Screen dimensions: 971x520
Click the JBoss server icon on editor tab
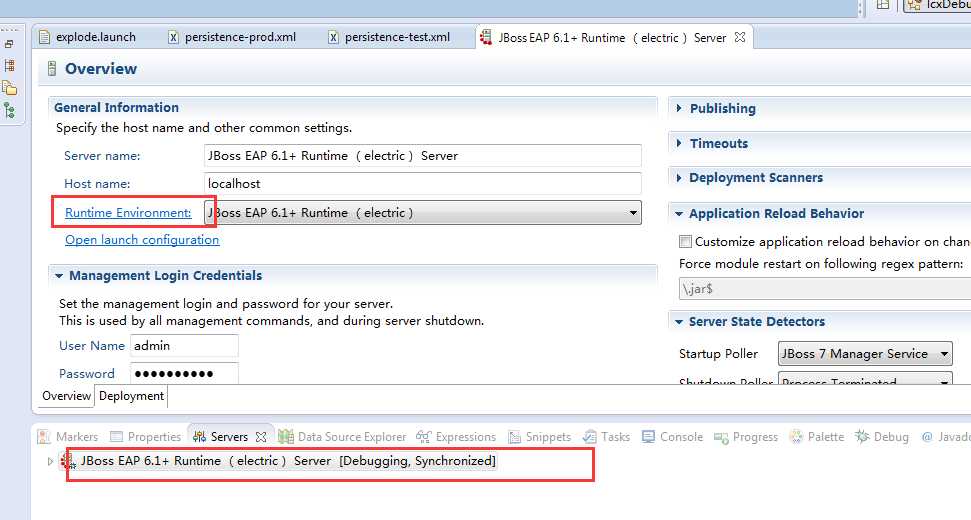(486, 37)
